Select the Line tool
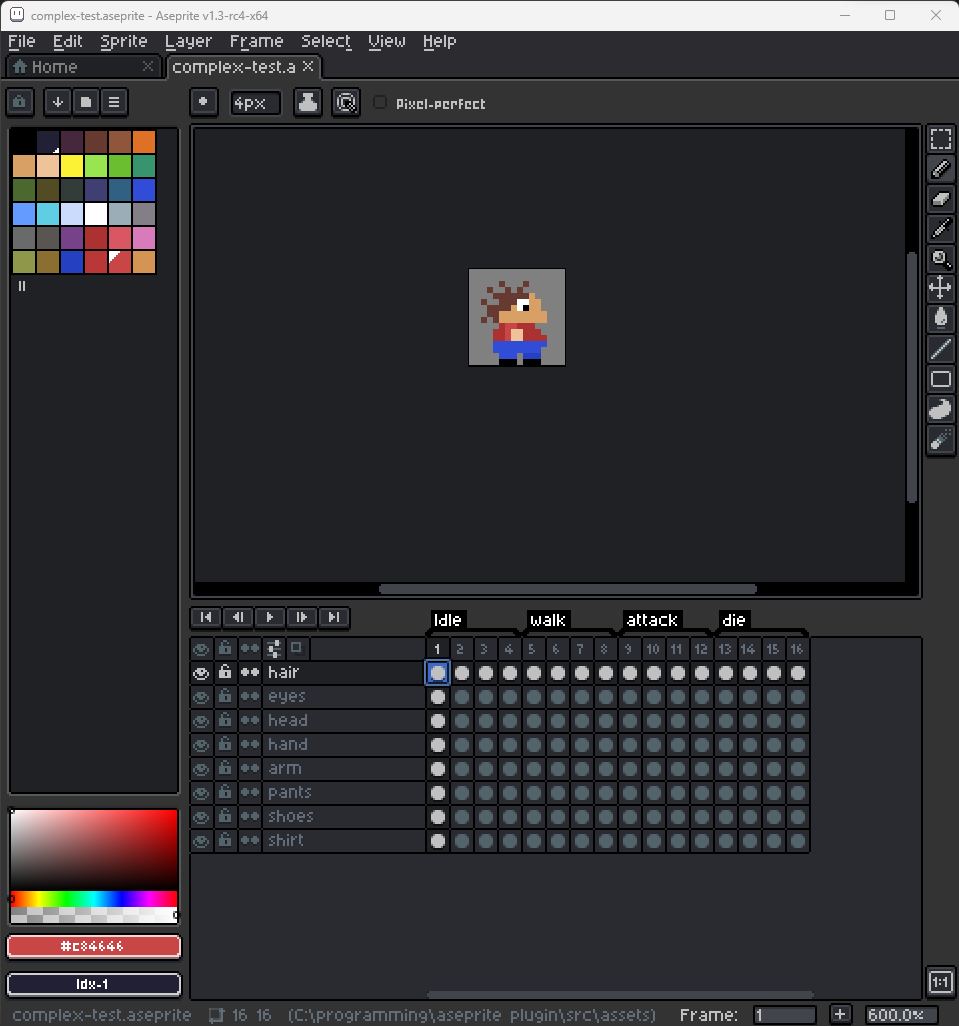The width and height of the screenshot is (959, 1026). 941,349
